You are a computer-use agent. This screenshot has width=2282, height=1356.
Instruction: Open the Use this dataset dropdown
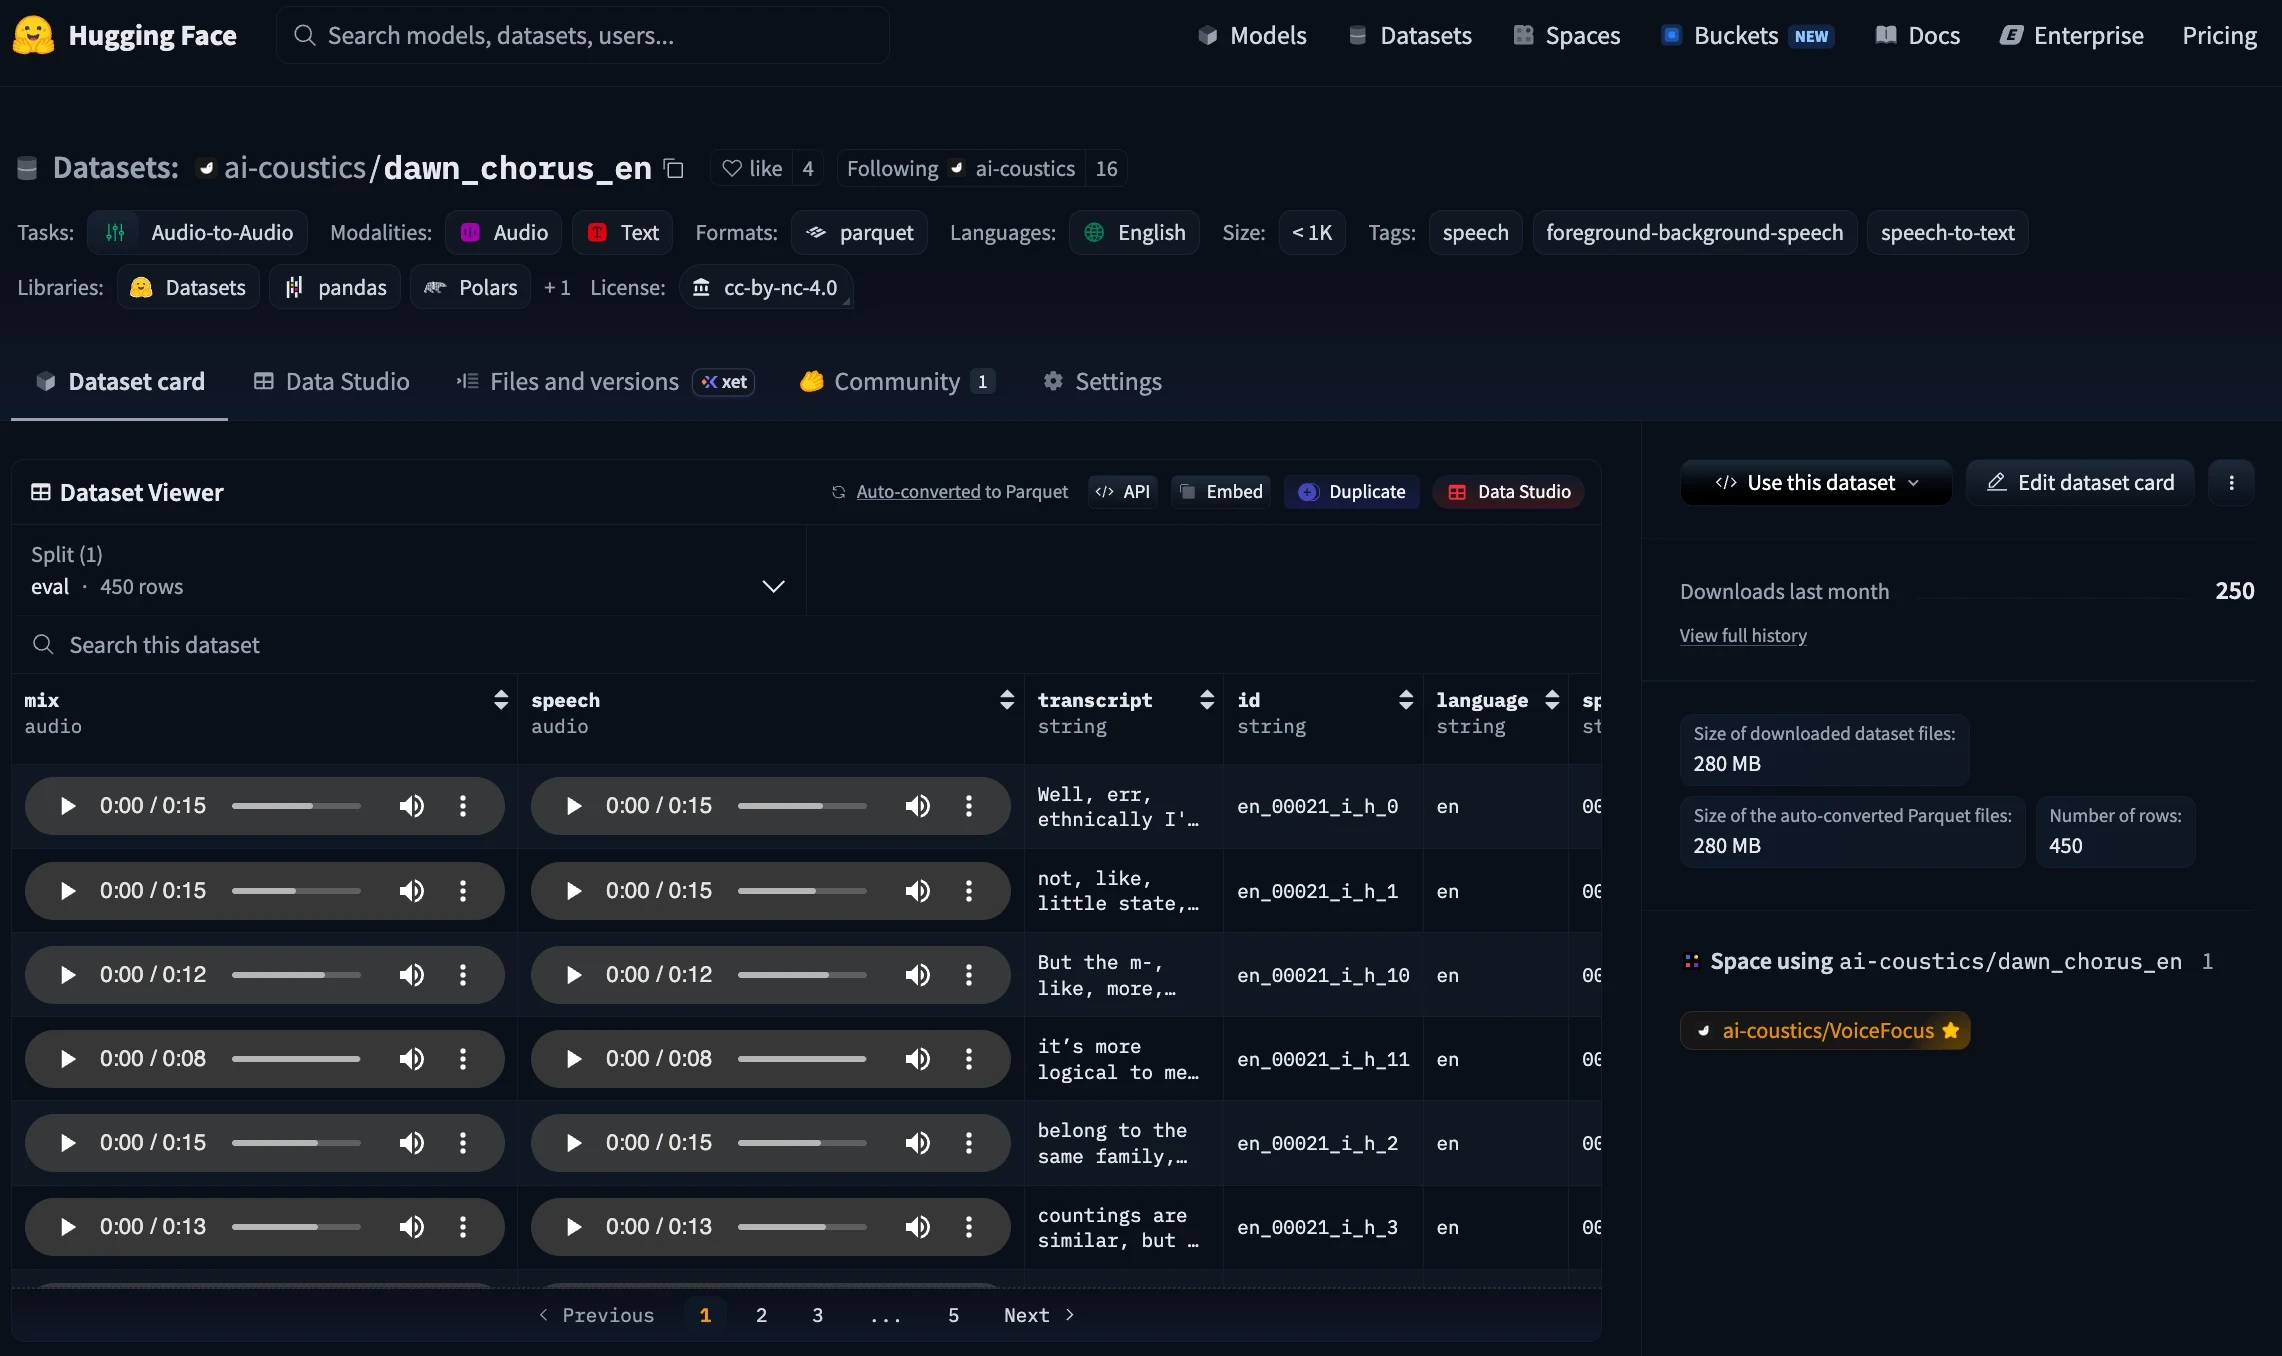point(1815,482)
